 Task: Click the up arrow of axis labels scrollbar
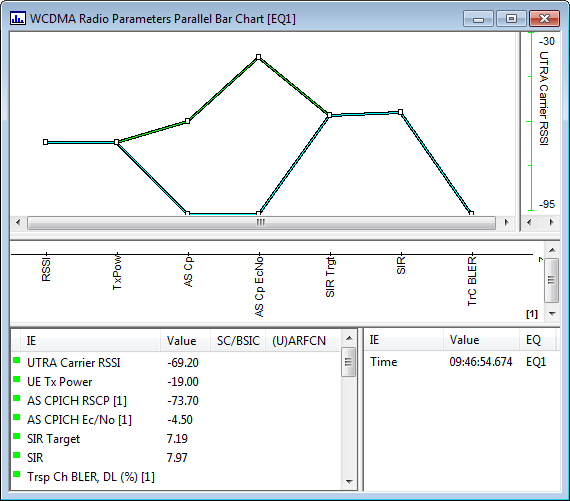click(552, 250)
